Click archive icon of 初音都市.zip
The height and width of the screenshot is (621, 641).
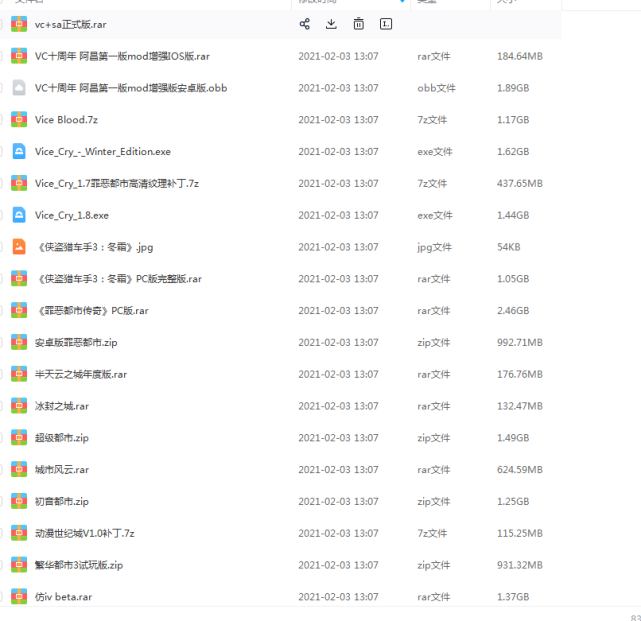(19, 501)
